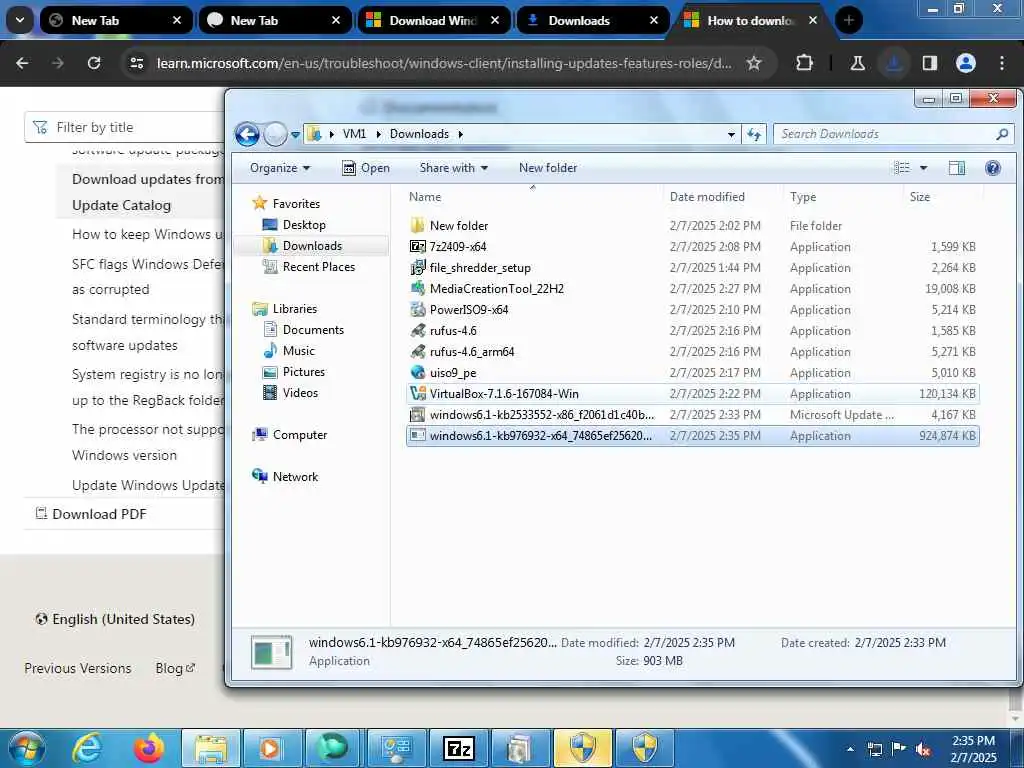Open the Windows Start button
Image resolution: width=1024 pixels, height=768 pixels.
26,748
